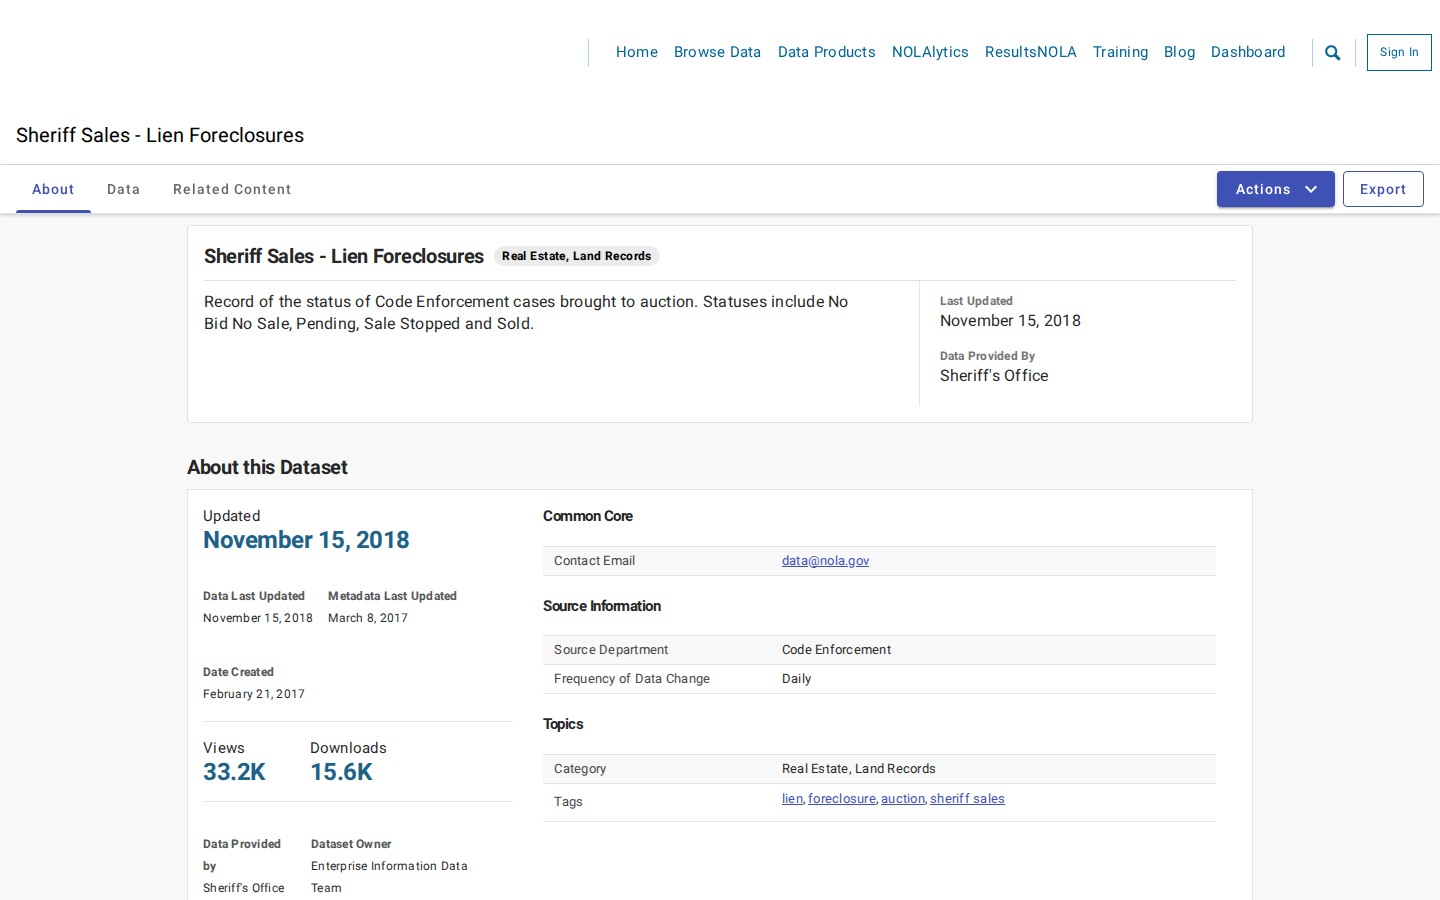Click the About this Dataset heading

coord(267,467)
